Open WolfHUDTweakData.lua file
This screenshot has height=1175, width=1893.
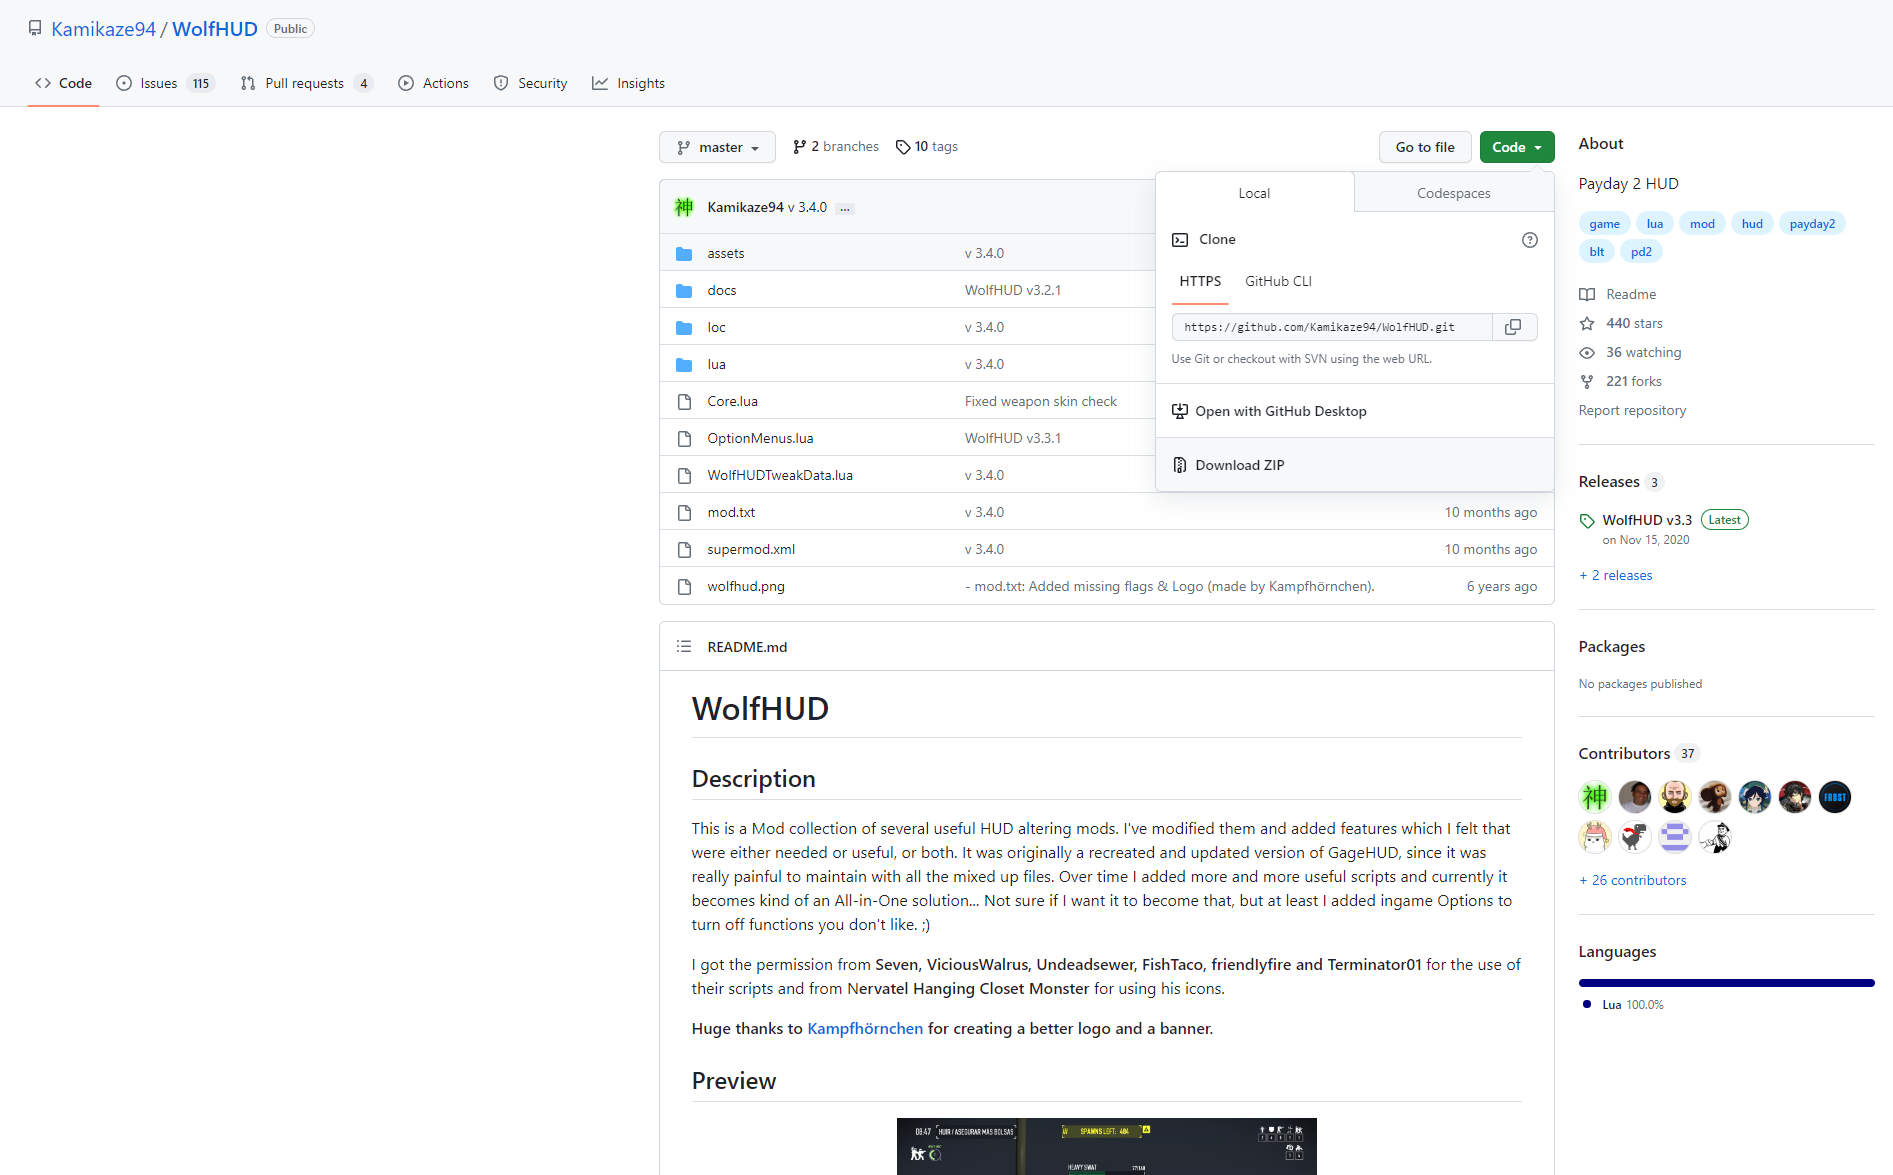tap(780, 475)
